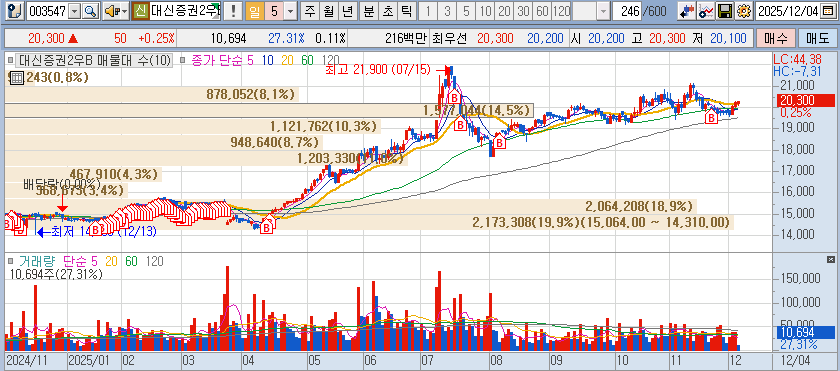The height and width of the screenshot is (371, 840).
Task: Select the 120 interval button
Action: pyautogui.click(x=561, y=10)
